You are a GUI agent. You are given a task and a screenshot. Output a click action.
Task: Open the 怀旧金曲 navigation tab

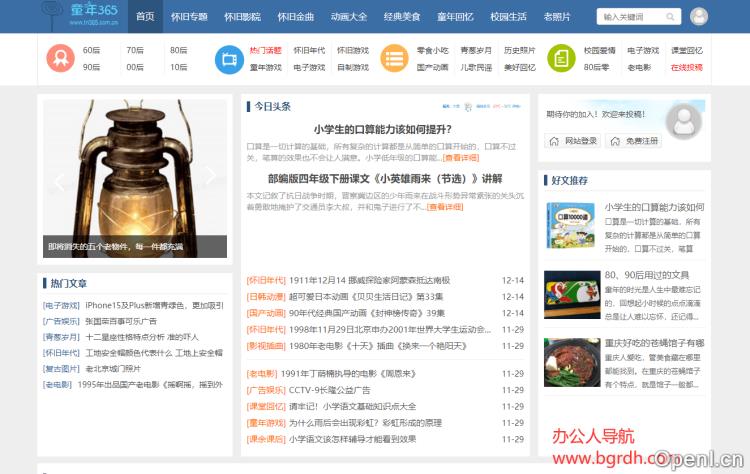[x=295, y=17]
